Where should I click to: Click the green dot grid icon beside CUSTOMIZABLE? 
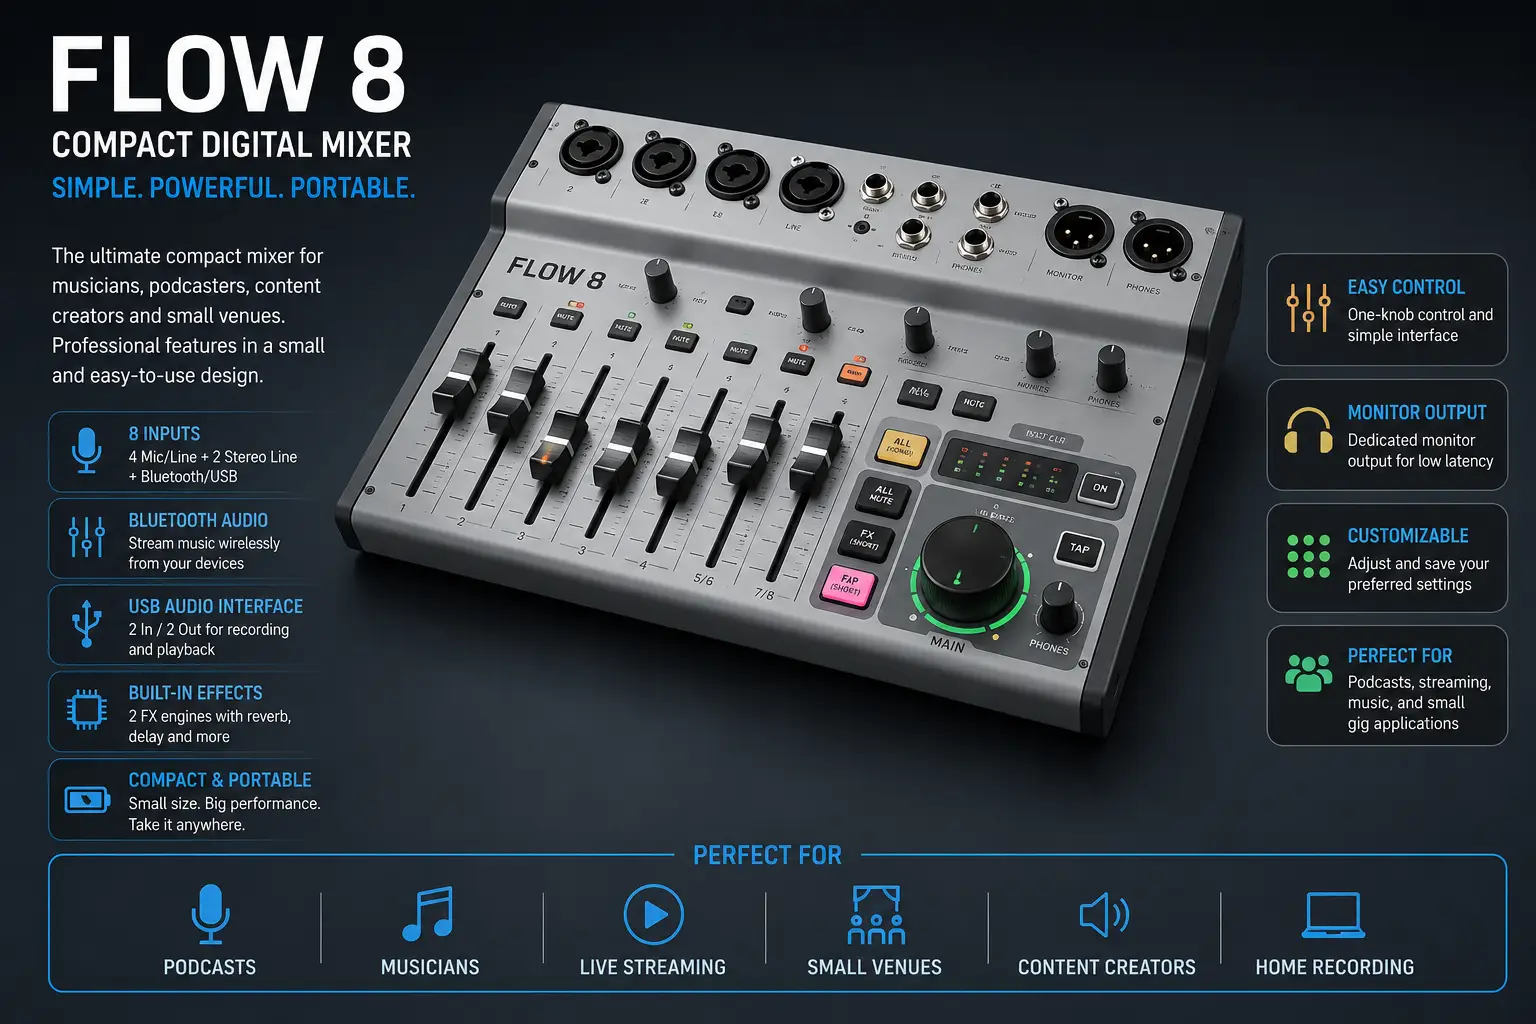click(1309, 556)
